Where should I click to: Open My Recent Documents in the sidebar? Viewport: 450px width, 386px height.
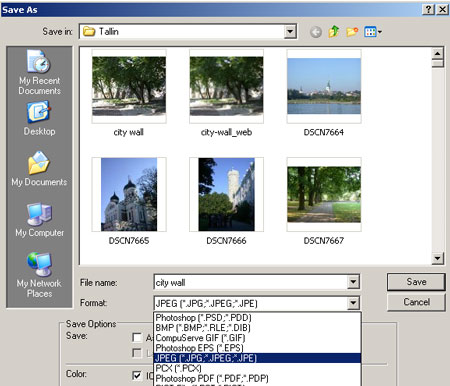pyautogui.click(x=39, y=72)
